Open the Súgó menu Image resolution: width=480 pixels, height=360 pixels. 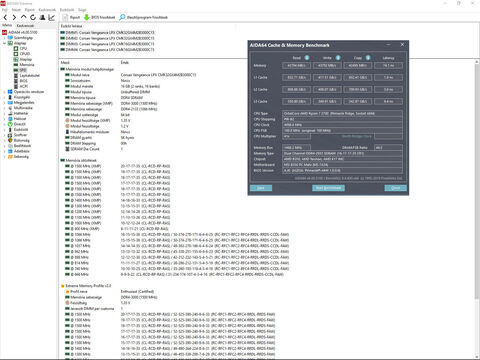click(82, 10)
